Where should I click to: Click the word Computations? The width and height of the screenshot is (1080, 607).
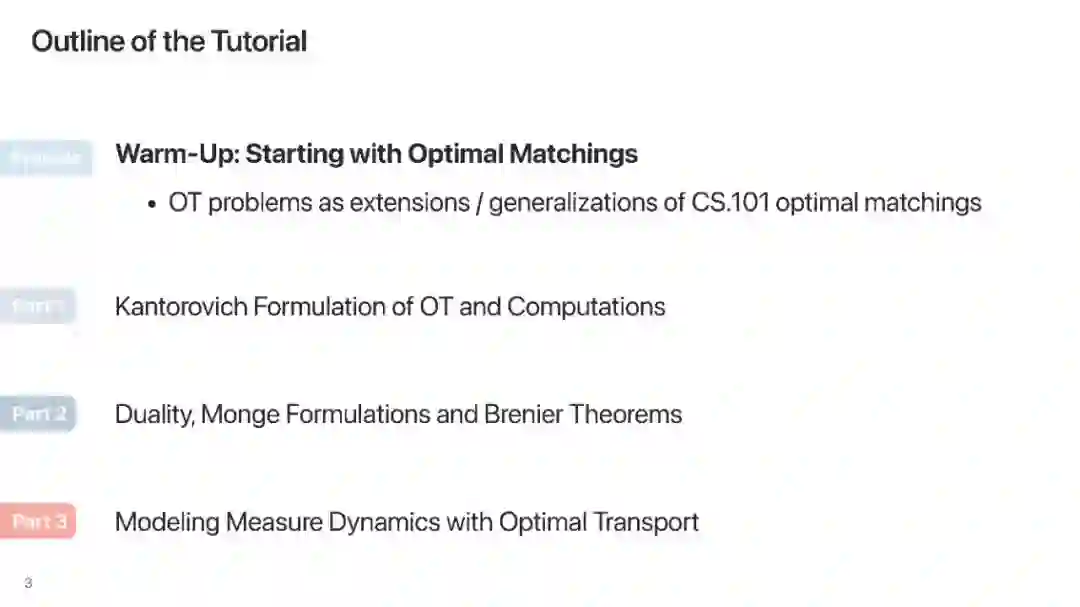click(586, 306)
